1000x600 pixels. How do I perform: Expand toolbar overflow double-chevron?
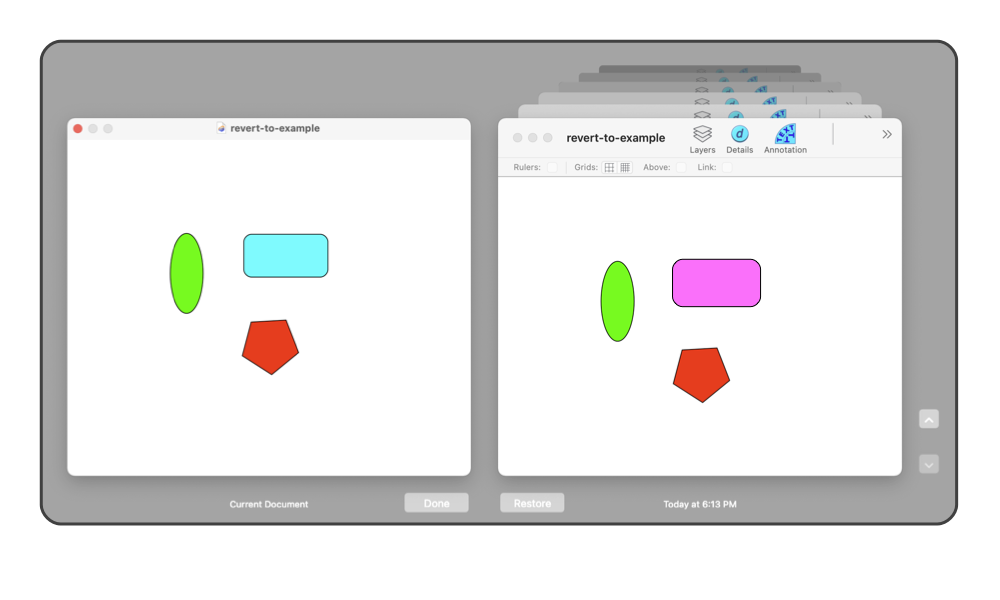click(886, 135)
